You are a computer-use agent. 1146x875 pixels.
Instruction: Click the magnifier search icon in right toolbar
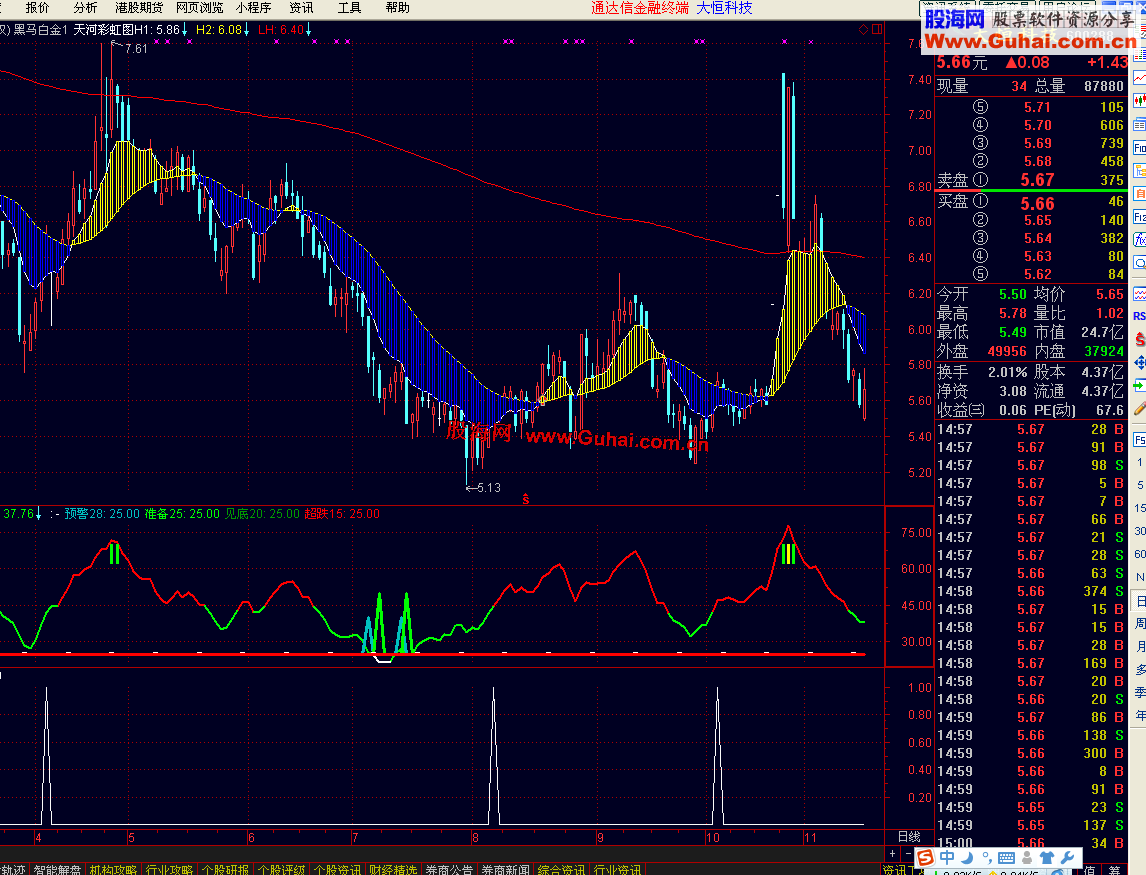click(1139, 262)
